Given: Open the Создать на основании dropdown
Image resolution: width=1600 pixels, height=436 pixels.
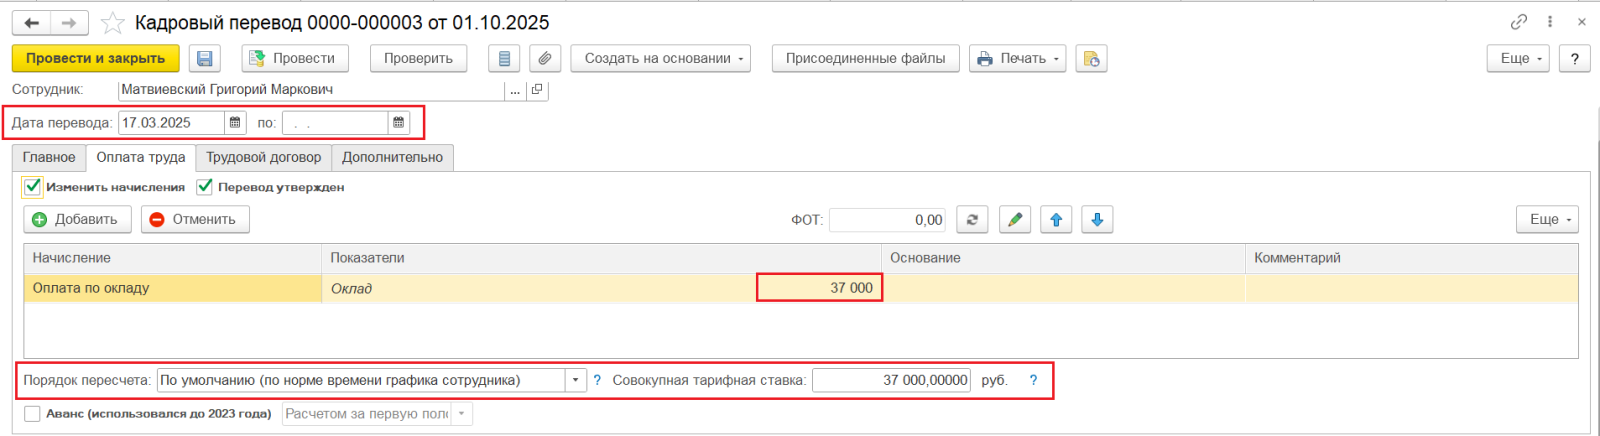Looking at the screenshot, I should click(660, 59).
